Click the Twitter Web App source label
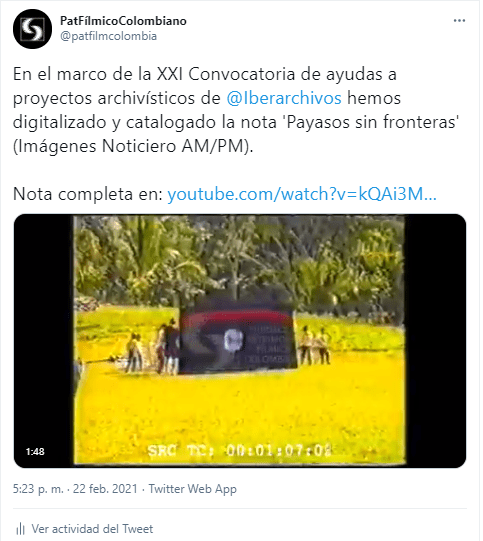This screenshot has height=541, width=483. [193, 489]
